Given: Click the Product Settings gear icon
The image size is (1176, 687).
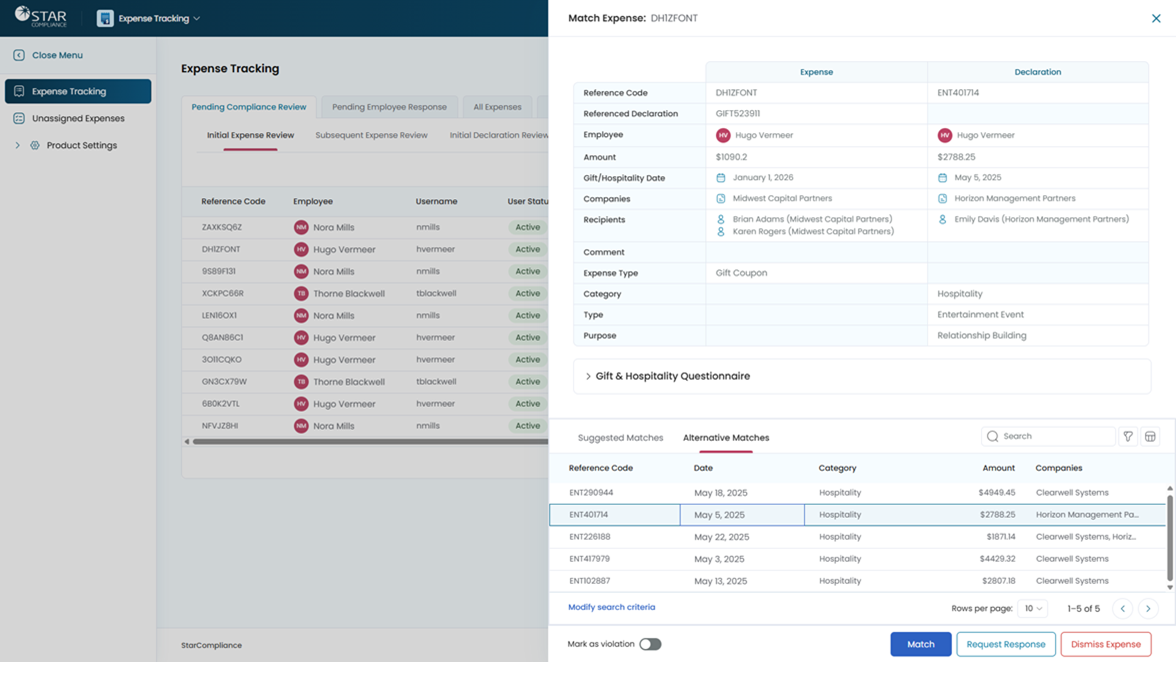Looking at the screenshot, I should (x=35, y=145).
